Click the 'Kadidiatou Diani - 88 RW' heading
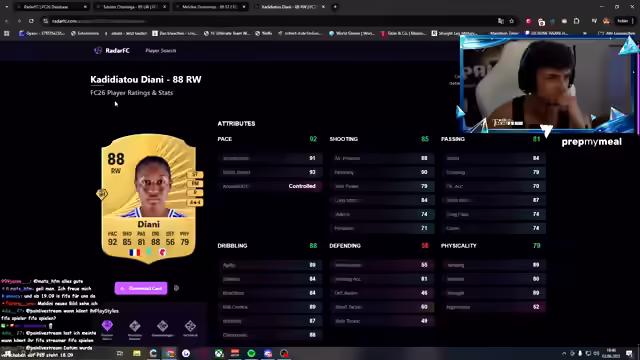The height and width of the screenshot is (360, 640). 146,79
